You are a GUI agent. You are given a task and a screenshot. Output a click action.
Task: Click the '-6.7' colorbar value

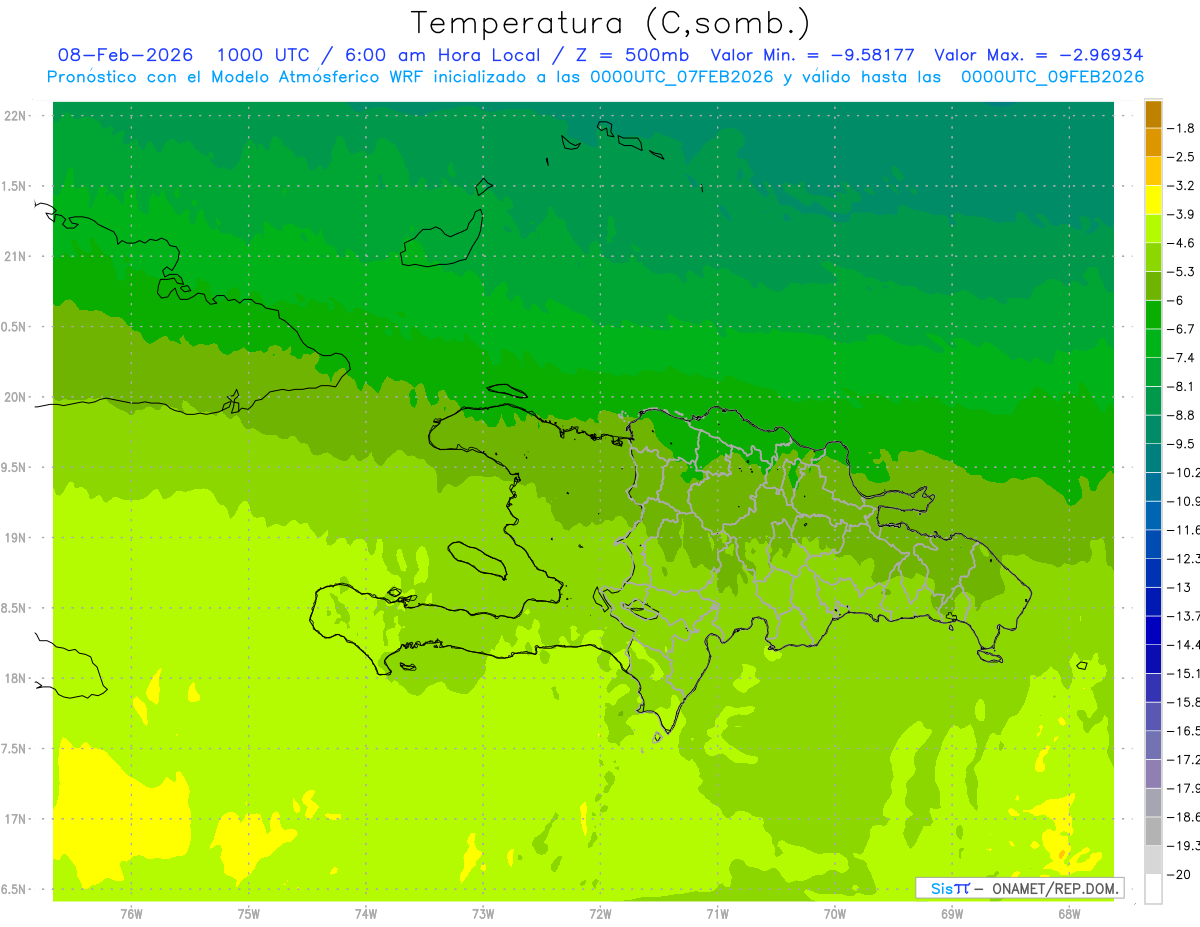tap(1181, 329)
